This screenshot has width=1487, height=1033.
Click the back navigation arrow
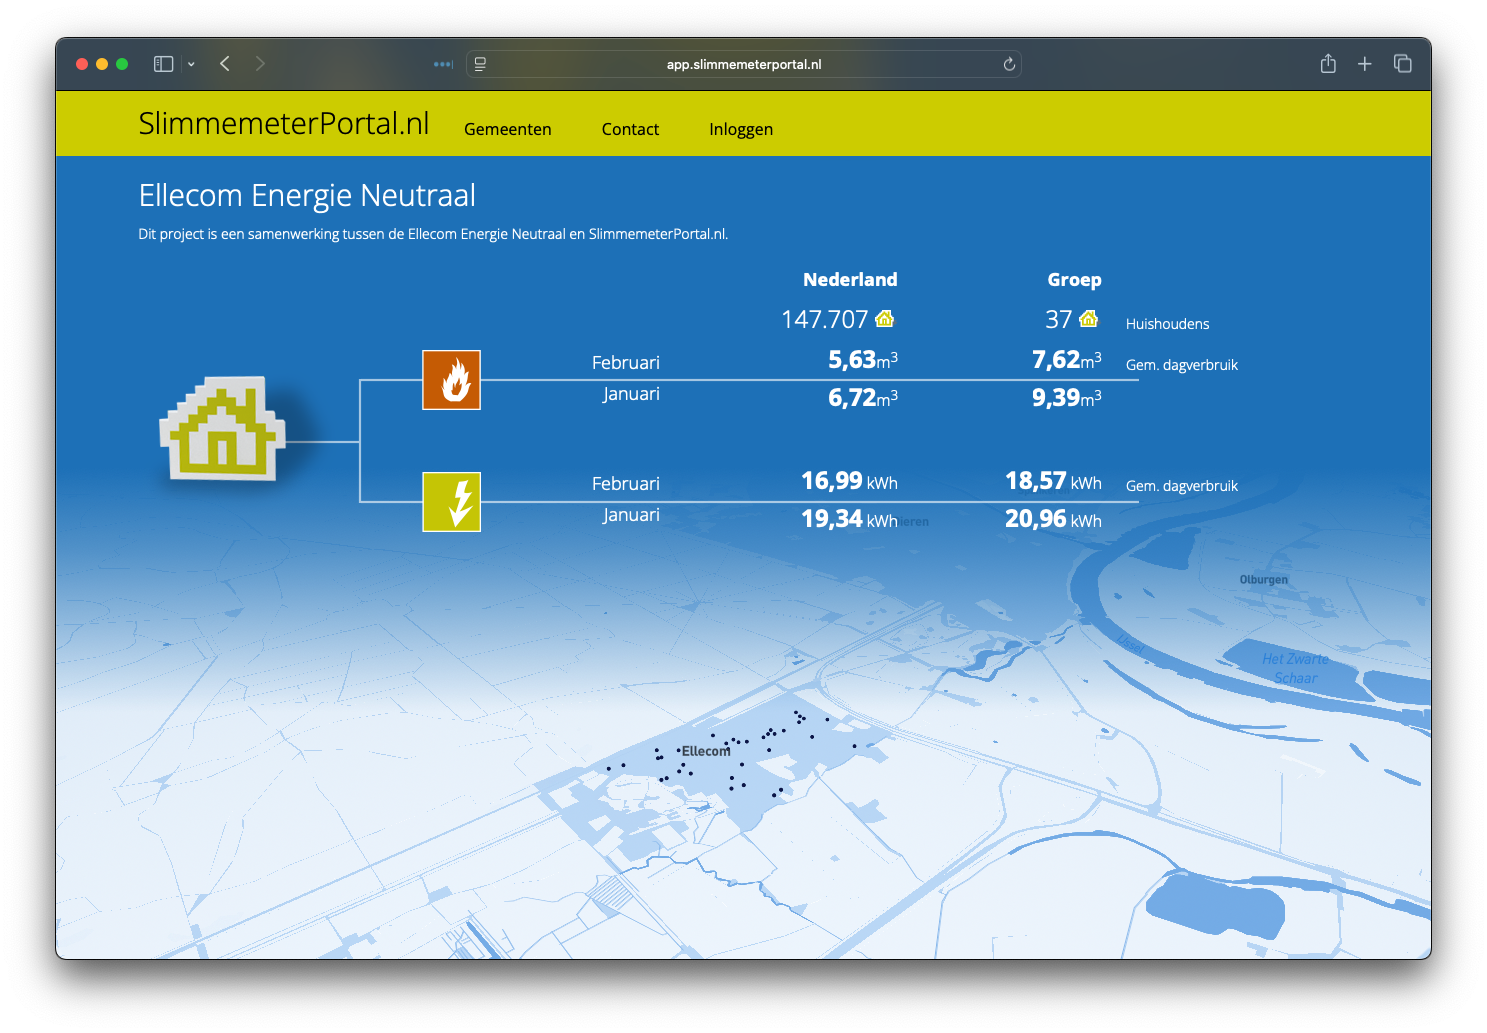224,63
